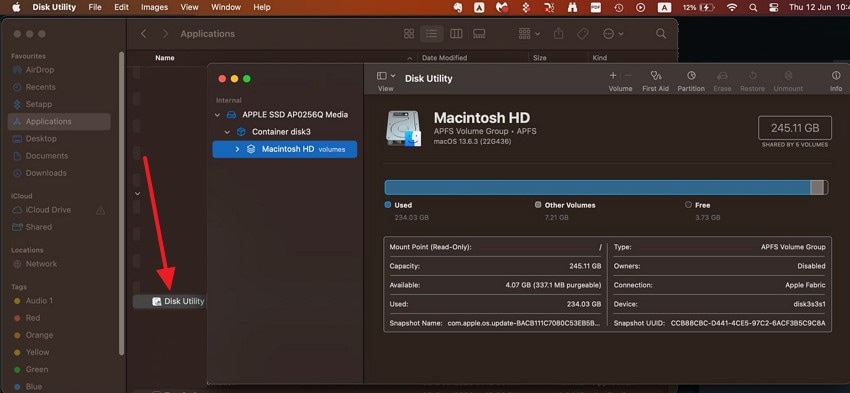850x393 pixels.
Task: Sort Finder list by Date Modified column
Action: tap(445, 58)
